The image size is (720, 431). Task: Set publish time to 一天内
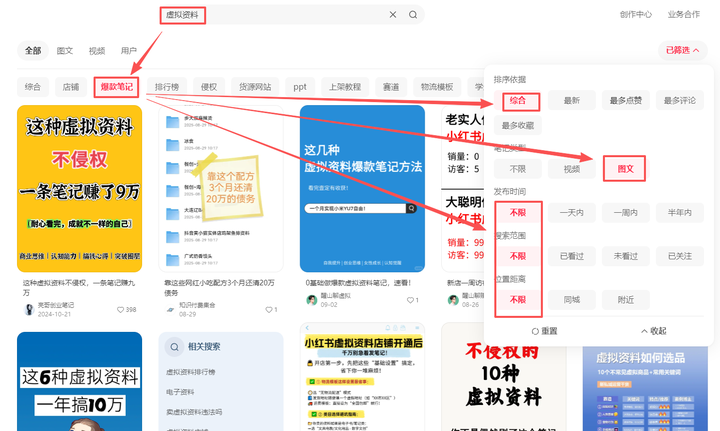(x=572, y=213)
